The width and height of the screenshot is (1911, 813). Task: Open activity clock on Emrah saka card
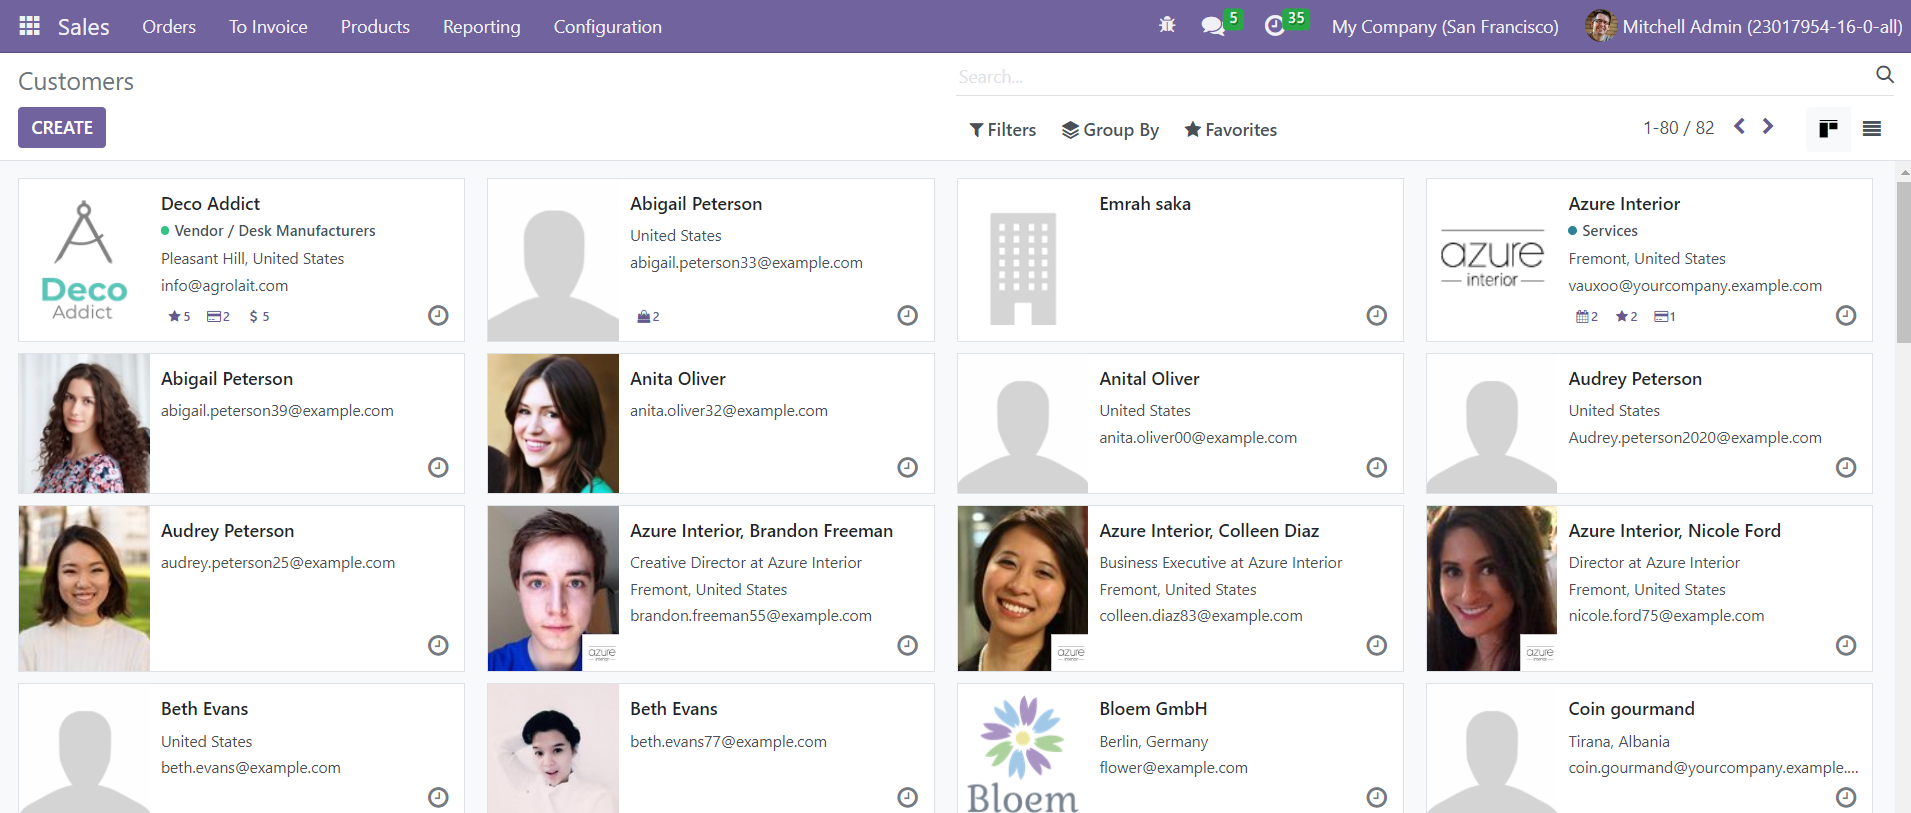pos(1377,316)
